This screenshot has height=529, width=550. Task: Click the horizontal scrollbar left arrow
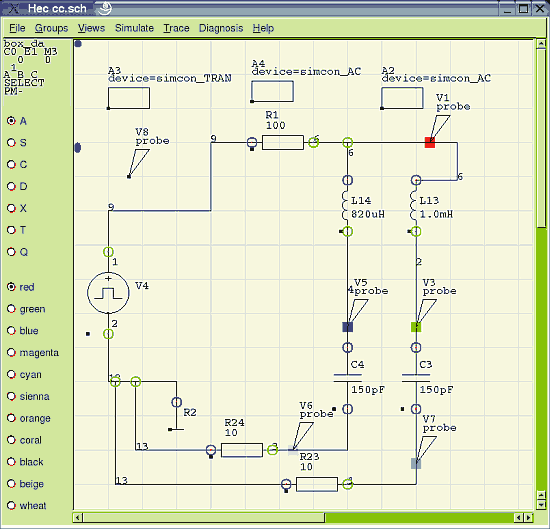78,517
